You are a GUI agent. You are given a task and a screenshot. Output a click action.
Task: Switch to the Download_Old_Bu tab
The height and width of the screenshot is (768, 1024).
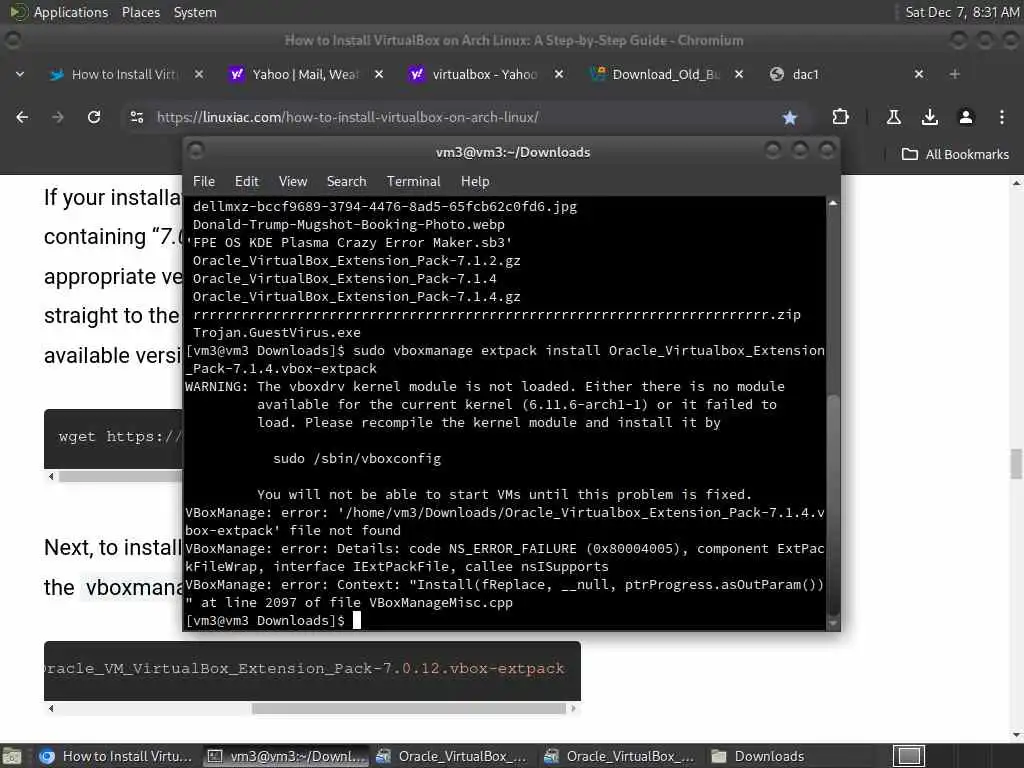(x=665, y=74)
